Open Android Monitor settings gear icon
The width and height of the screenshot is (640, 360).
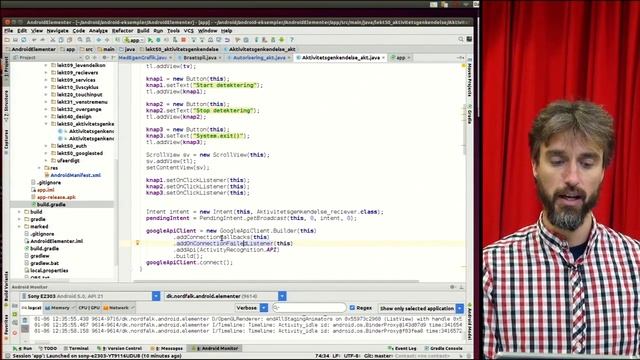click(452, 287)
